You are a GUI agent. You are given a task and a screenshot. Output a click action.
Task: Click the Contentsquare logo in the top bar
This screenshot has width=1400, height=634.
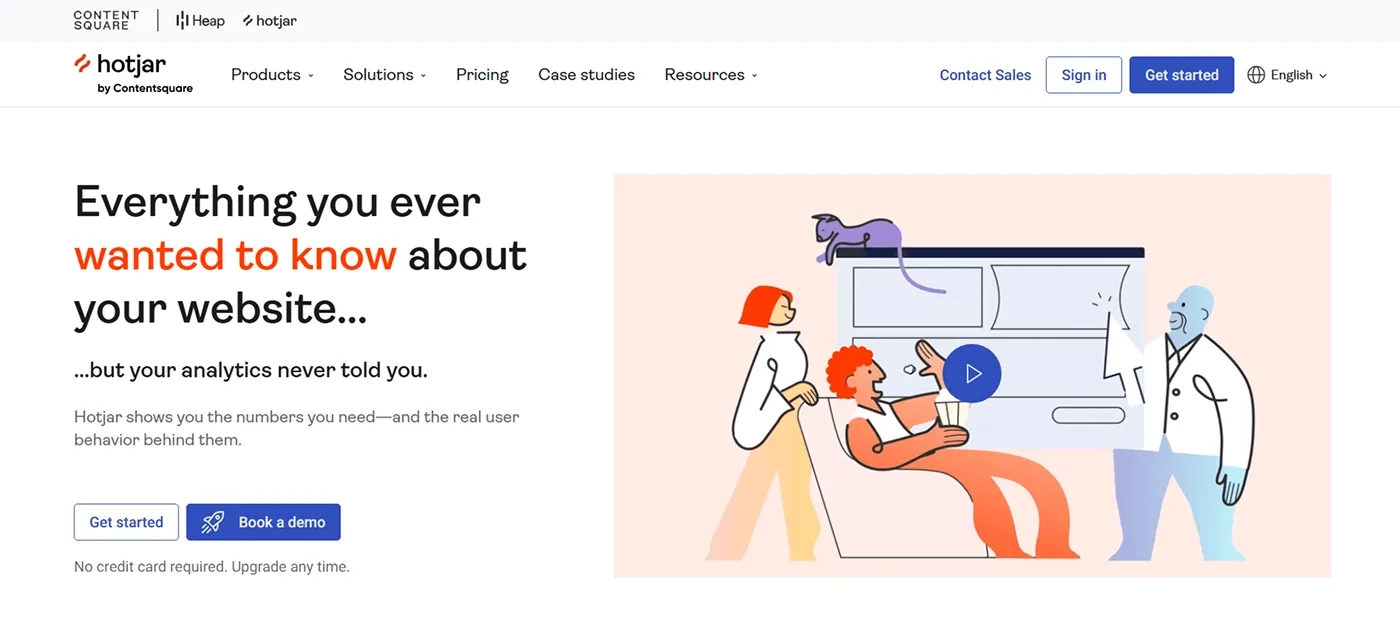point(106,20)
